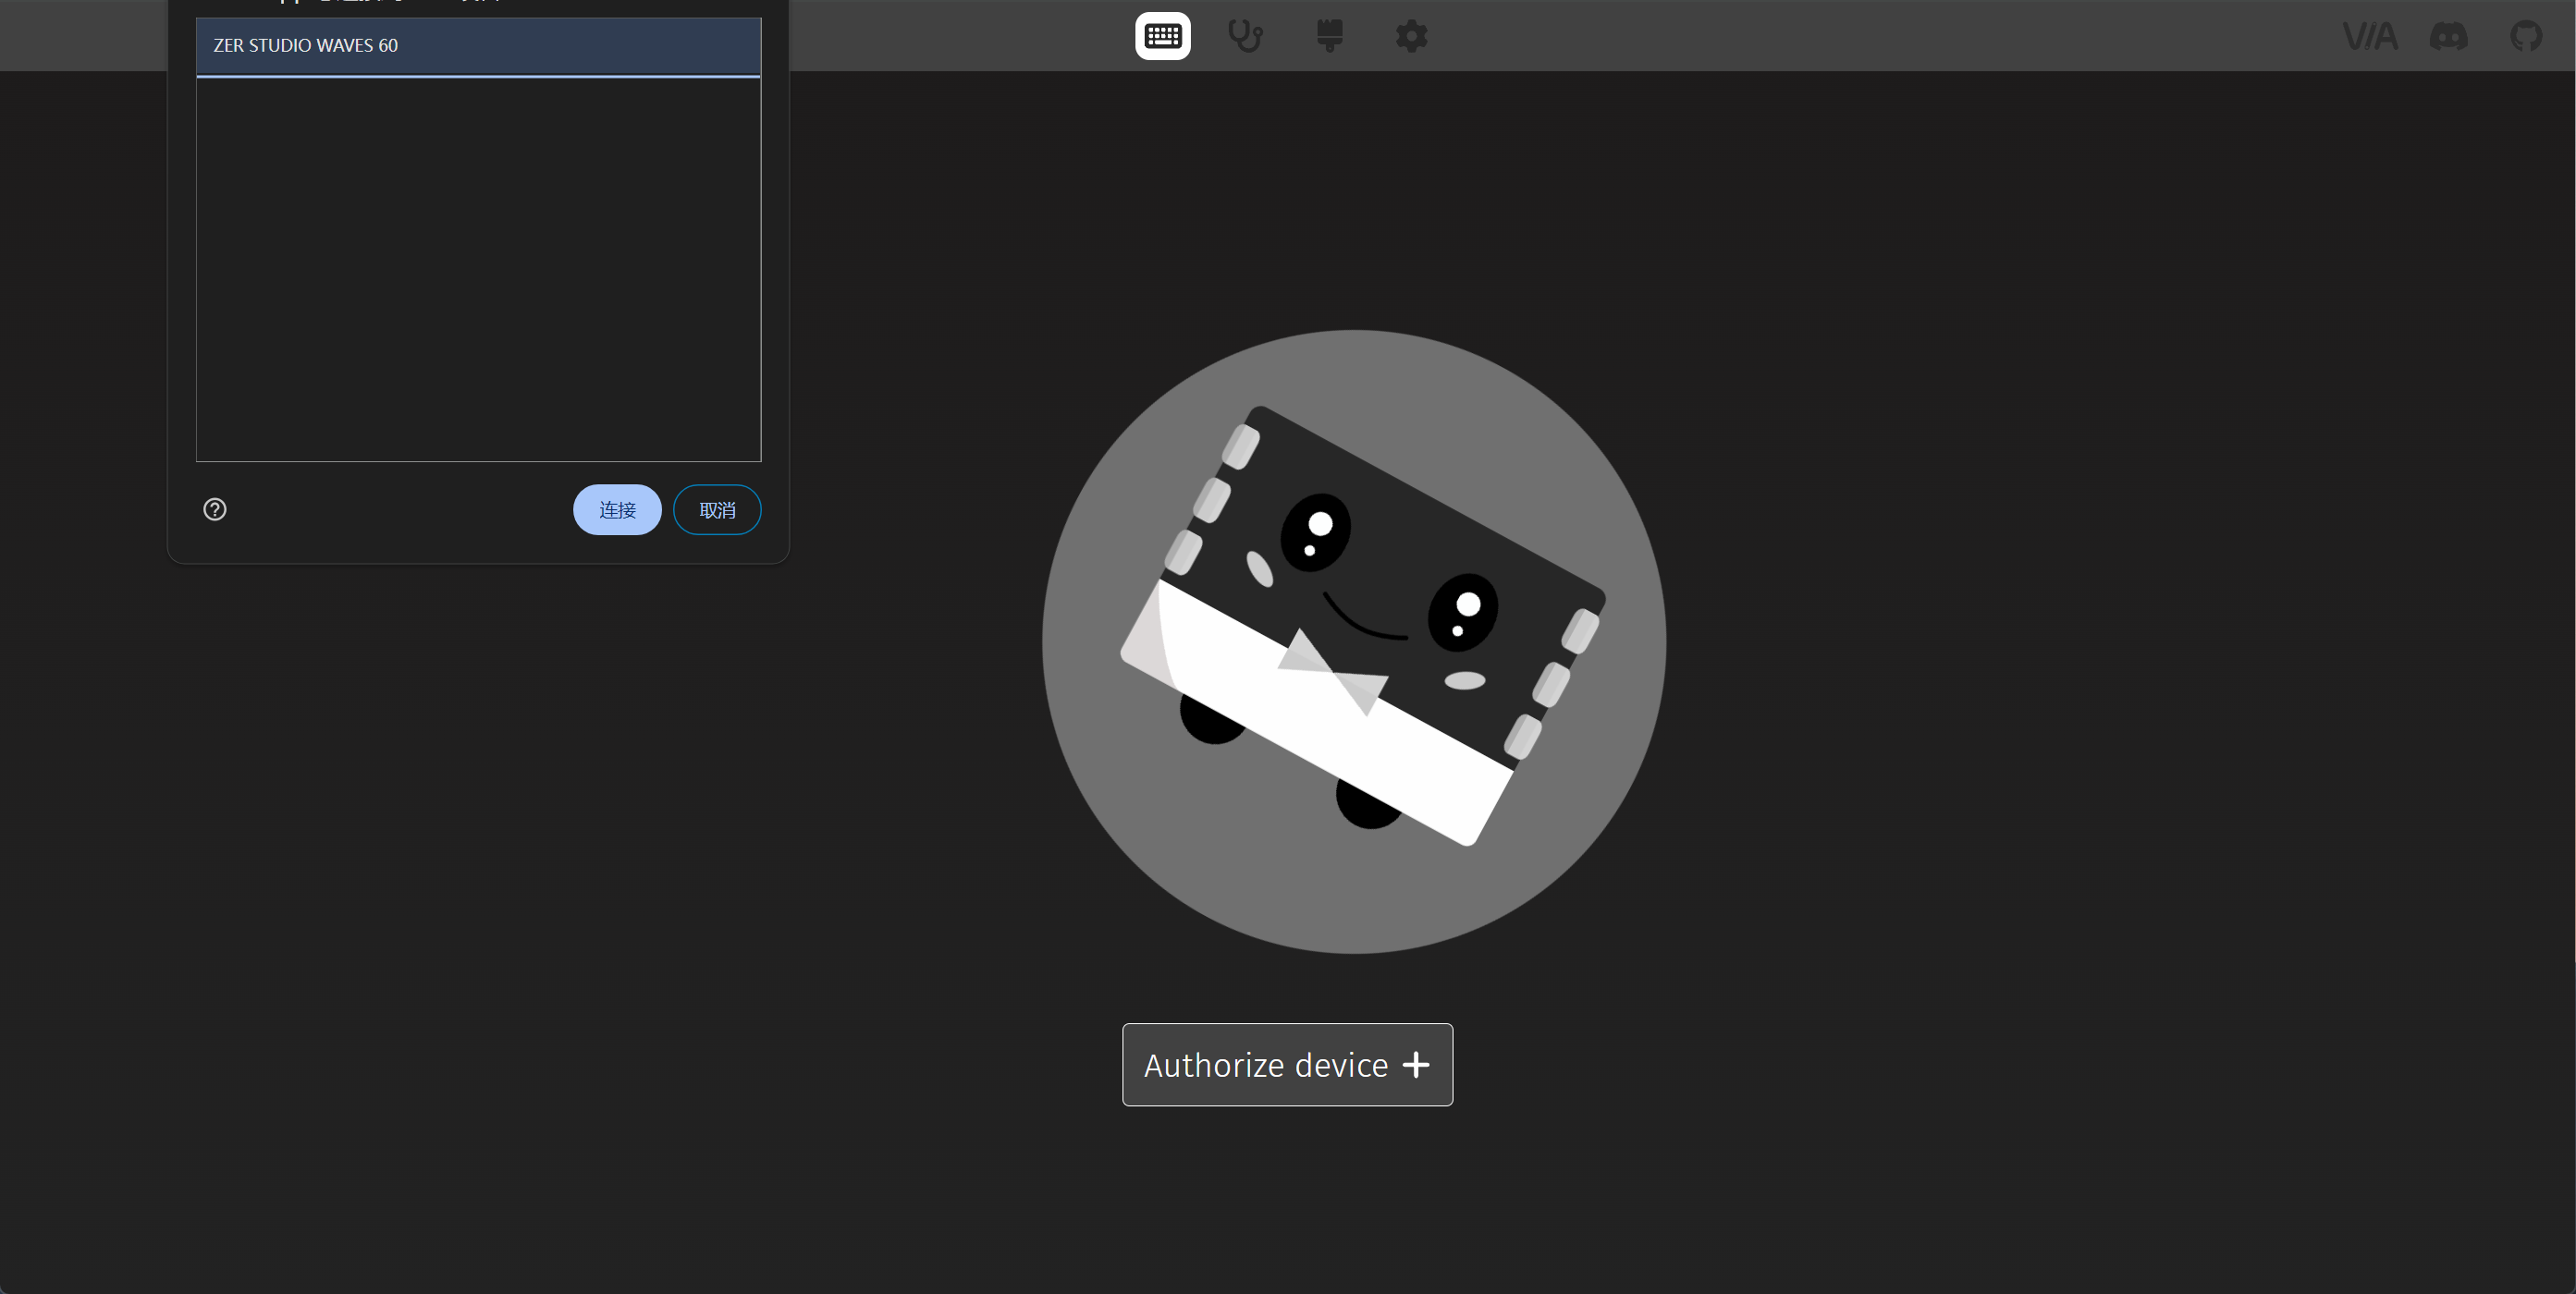Screen dimensions: 2576x1294
Task: Click the empty area of the device list
Action: click(x=478, y=270)
